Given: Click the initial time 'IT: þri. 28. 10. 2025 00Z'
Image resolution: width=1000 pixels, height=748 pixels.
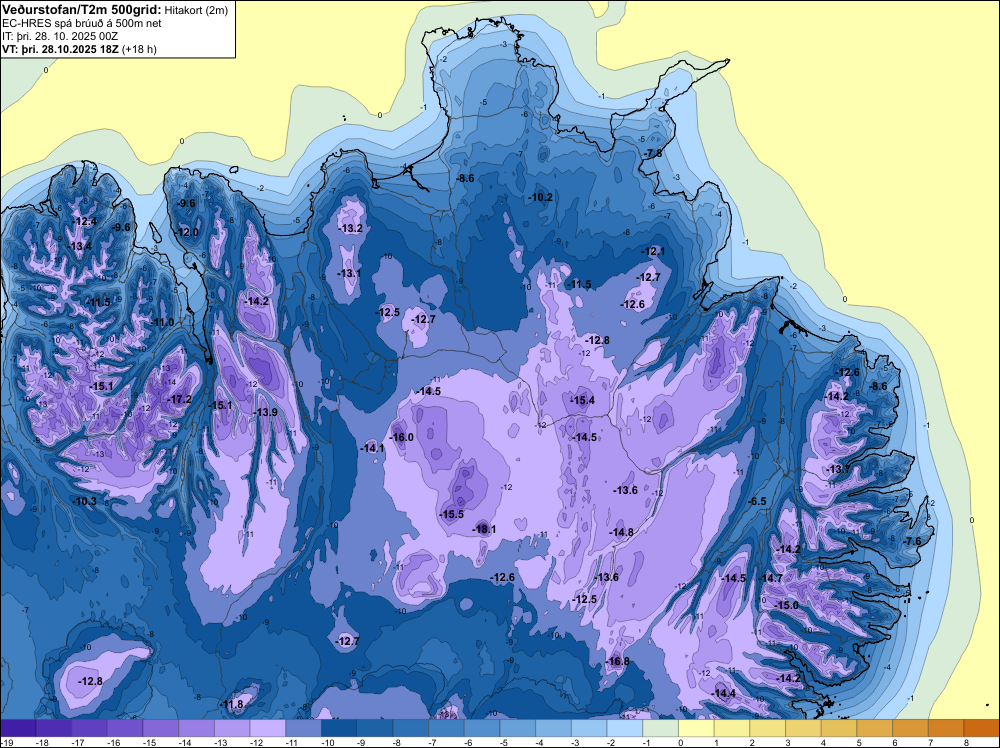Looking at the screenshot, I should tap(60, 36).
